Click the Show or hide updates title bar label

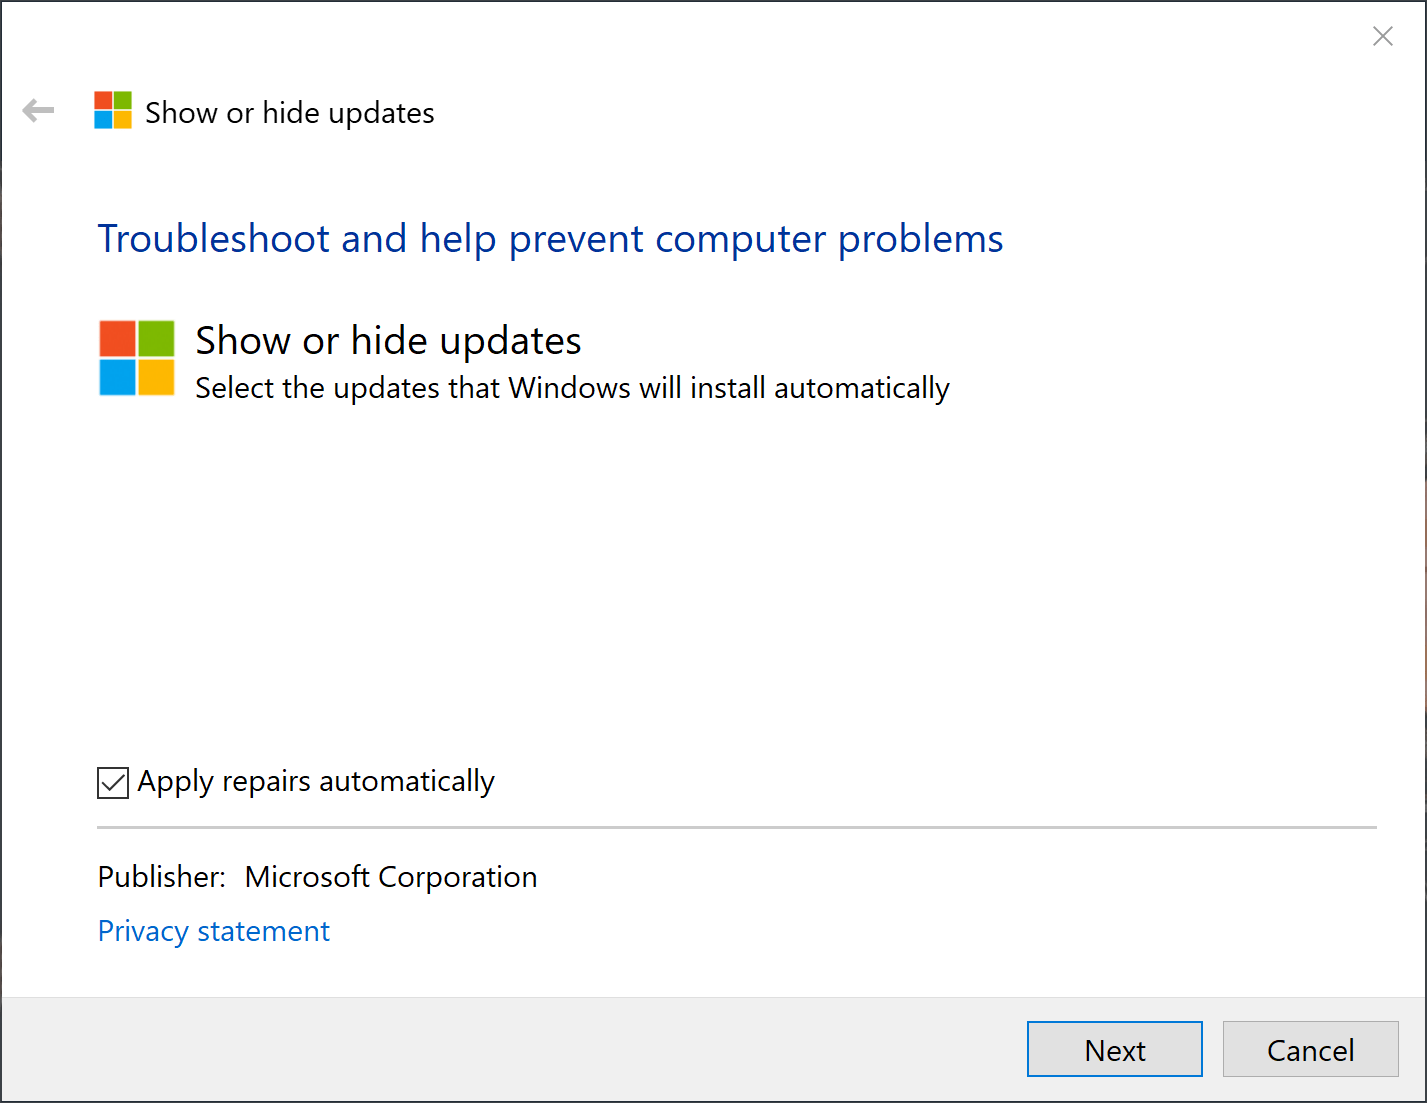289,112
